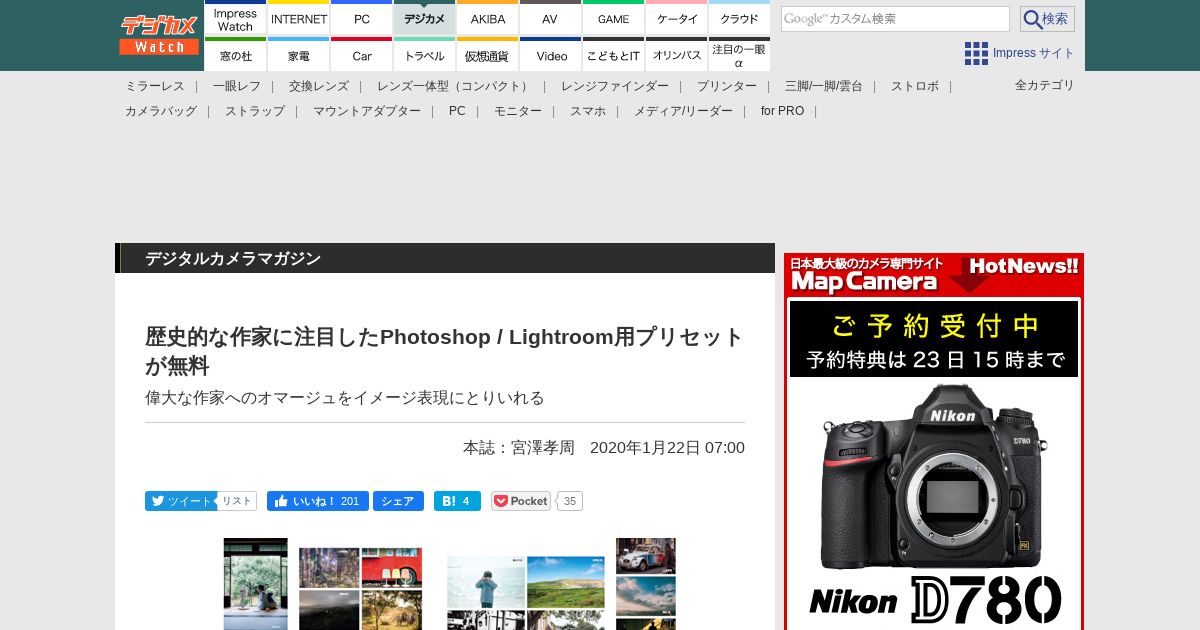Open the 仮想通貨 tab
Image resolution: width=1200 pixels, height=630 pixels.
[x=488, y=55]
